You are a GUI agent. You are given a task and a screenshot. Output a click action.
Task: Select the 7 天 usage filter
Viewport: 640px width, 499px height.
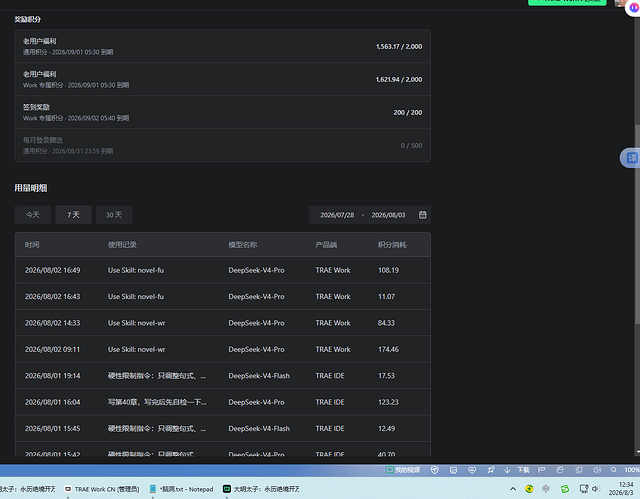coord(73,215)
